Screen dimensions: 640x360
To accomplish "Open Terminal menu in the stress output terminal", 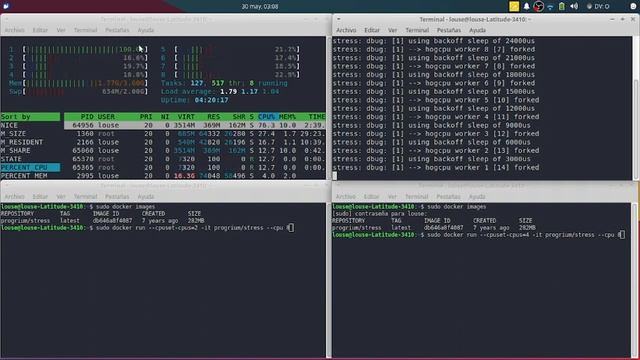I will click(x=417, y=30).
